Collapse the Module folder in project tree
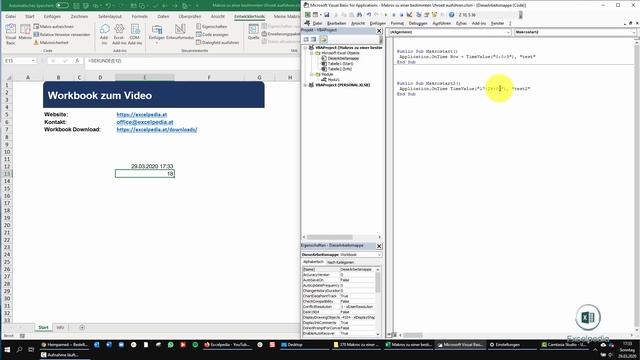Screen dimensions: 640x360 tap(311, 74)
